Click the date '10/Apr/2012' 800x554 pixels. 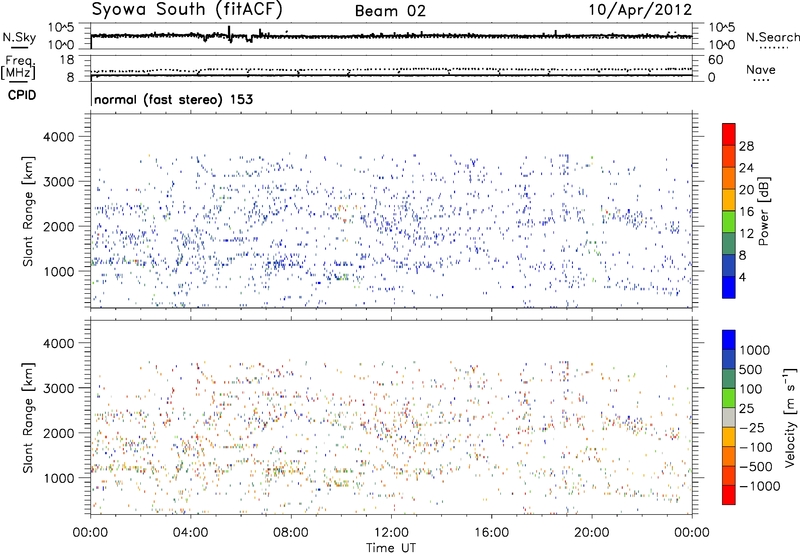(640, 10)
